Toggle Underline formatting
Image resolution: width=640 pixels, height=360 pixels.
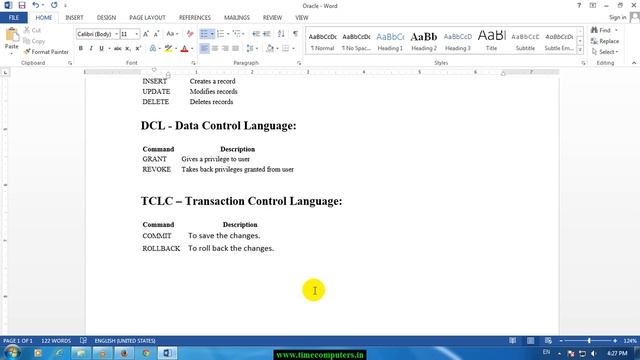101,49
